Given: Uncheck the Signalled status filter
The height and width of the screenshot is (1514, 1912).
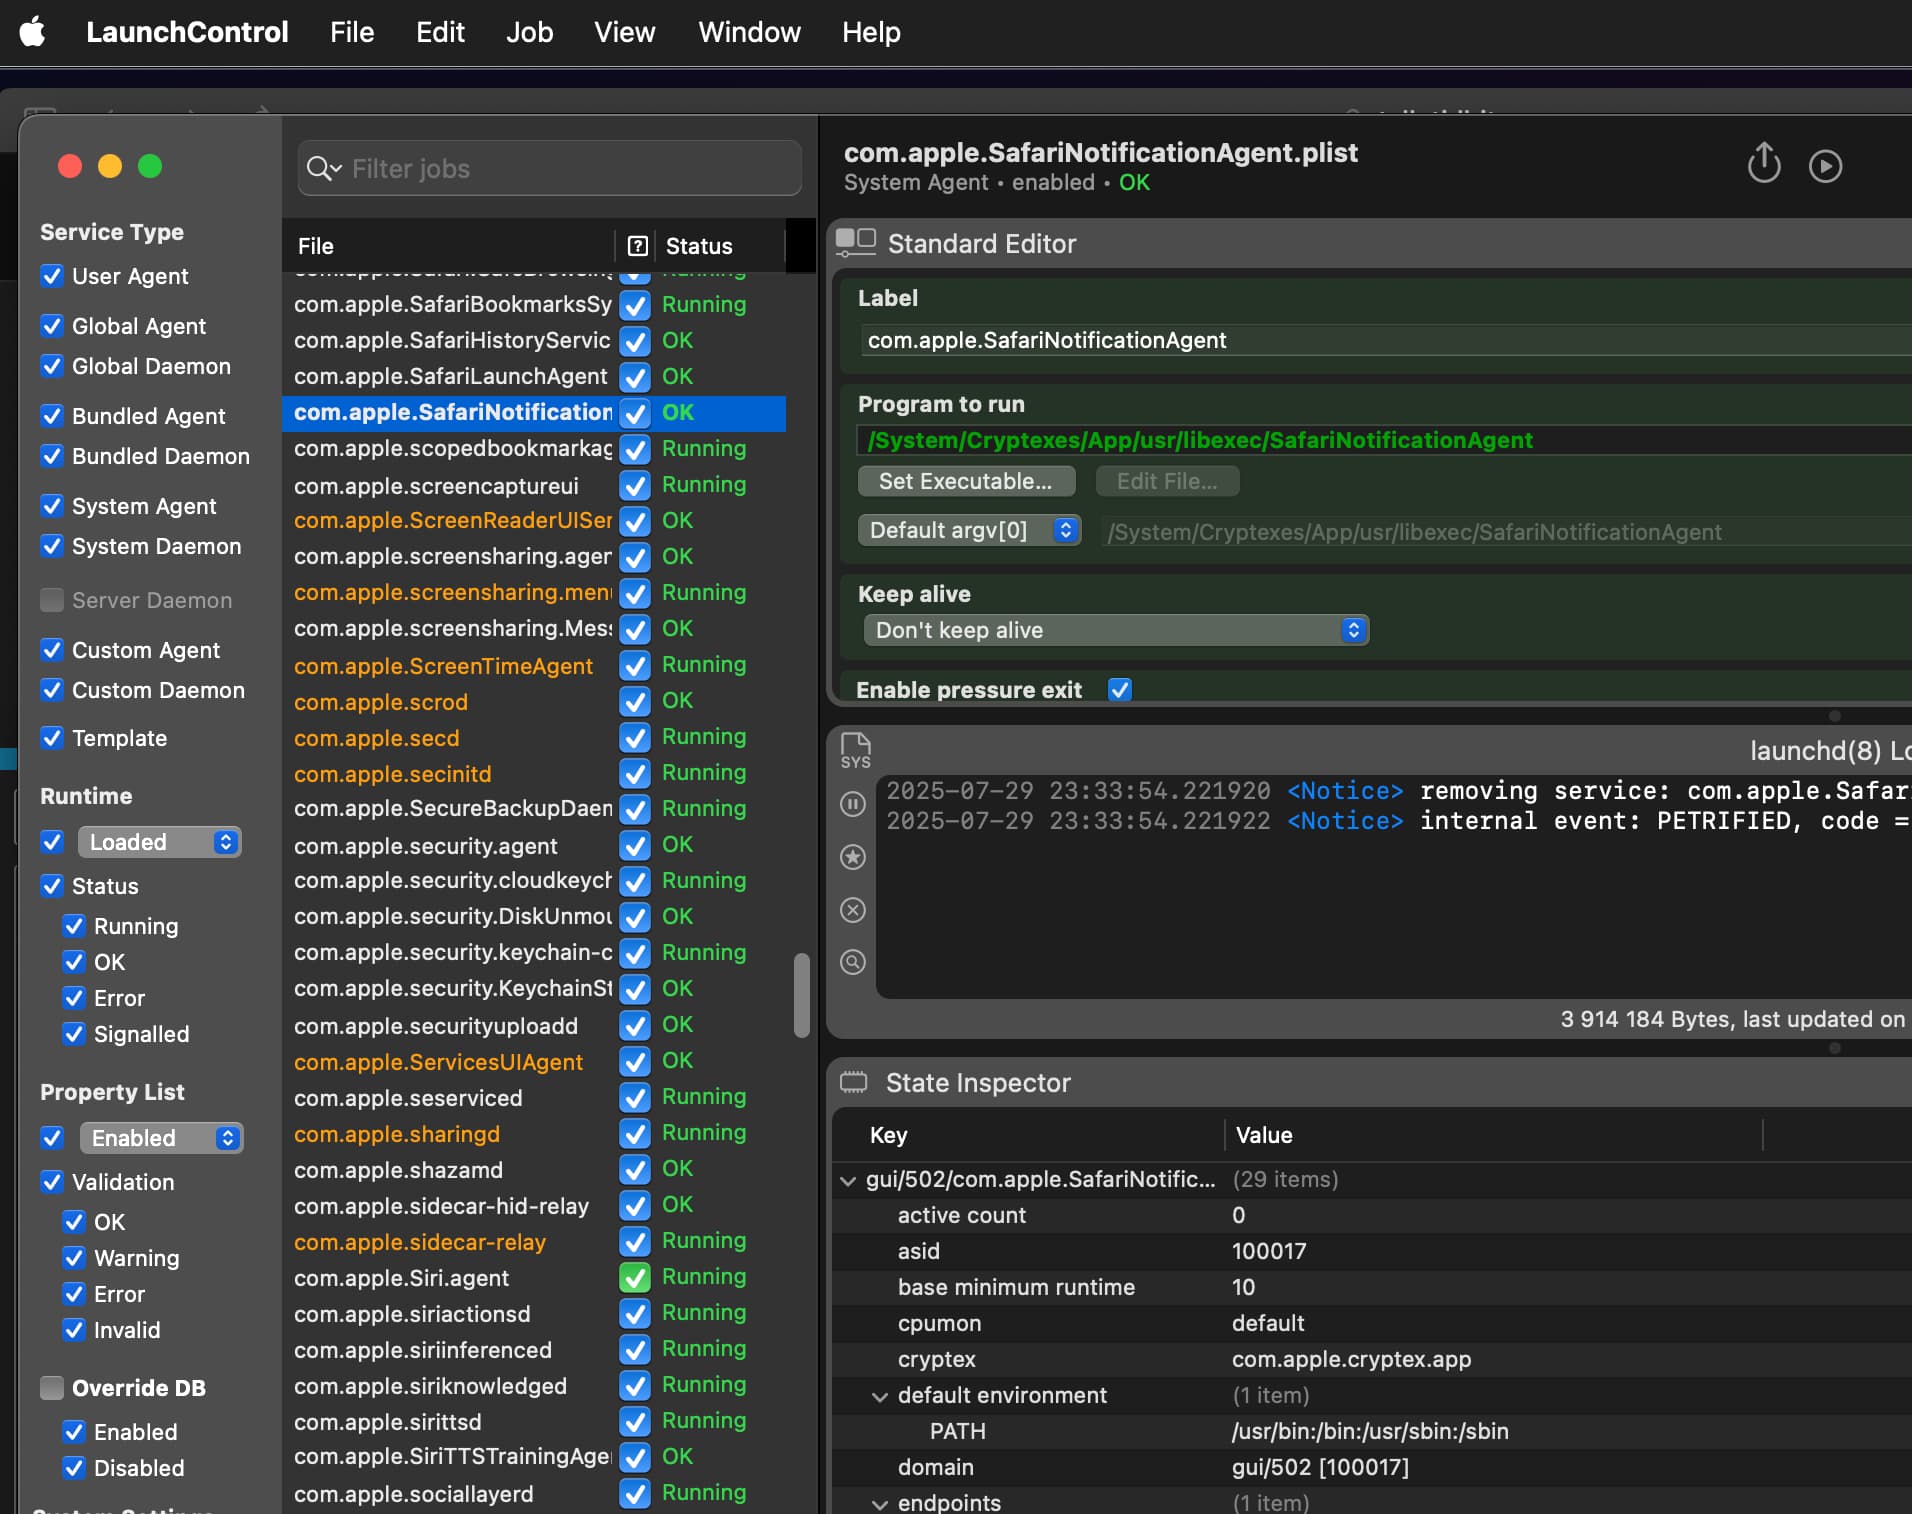Looking at the screenshot, I should 73,1035.
